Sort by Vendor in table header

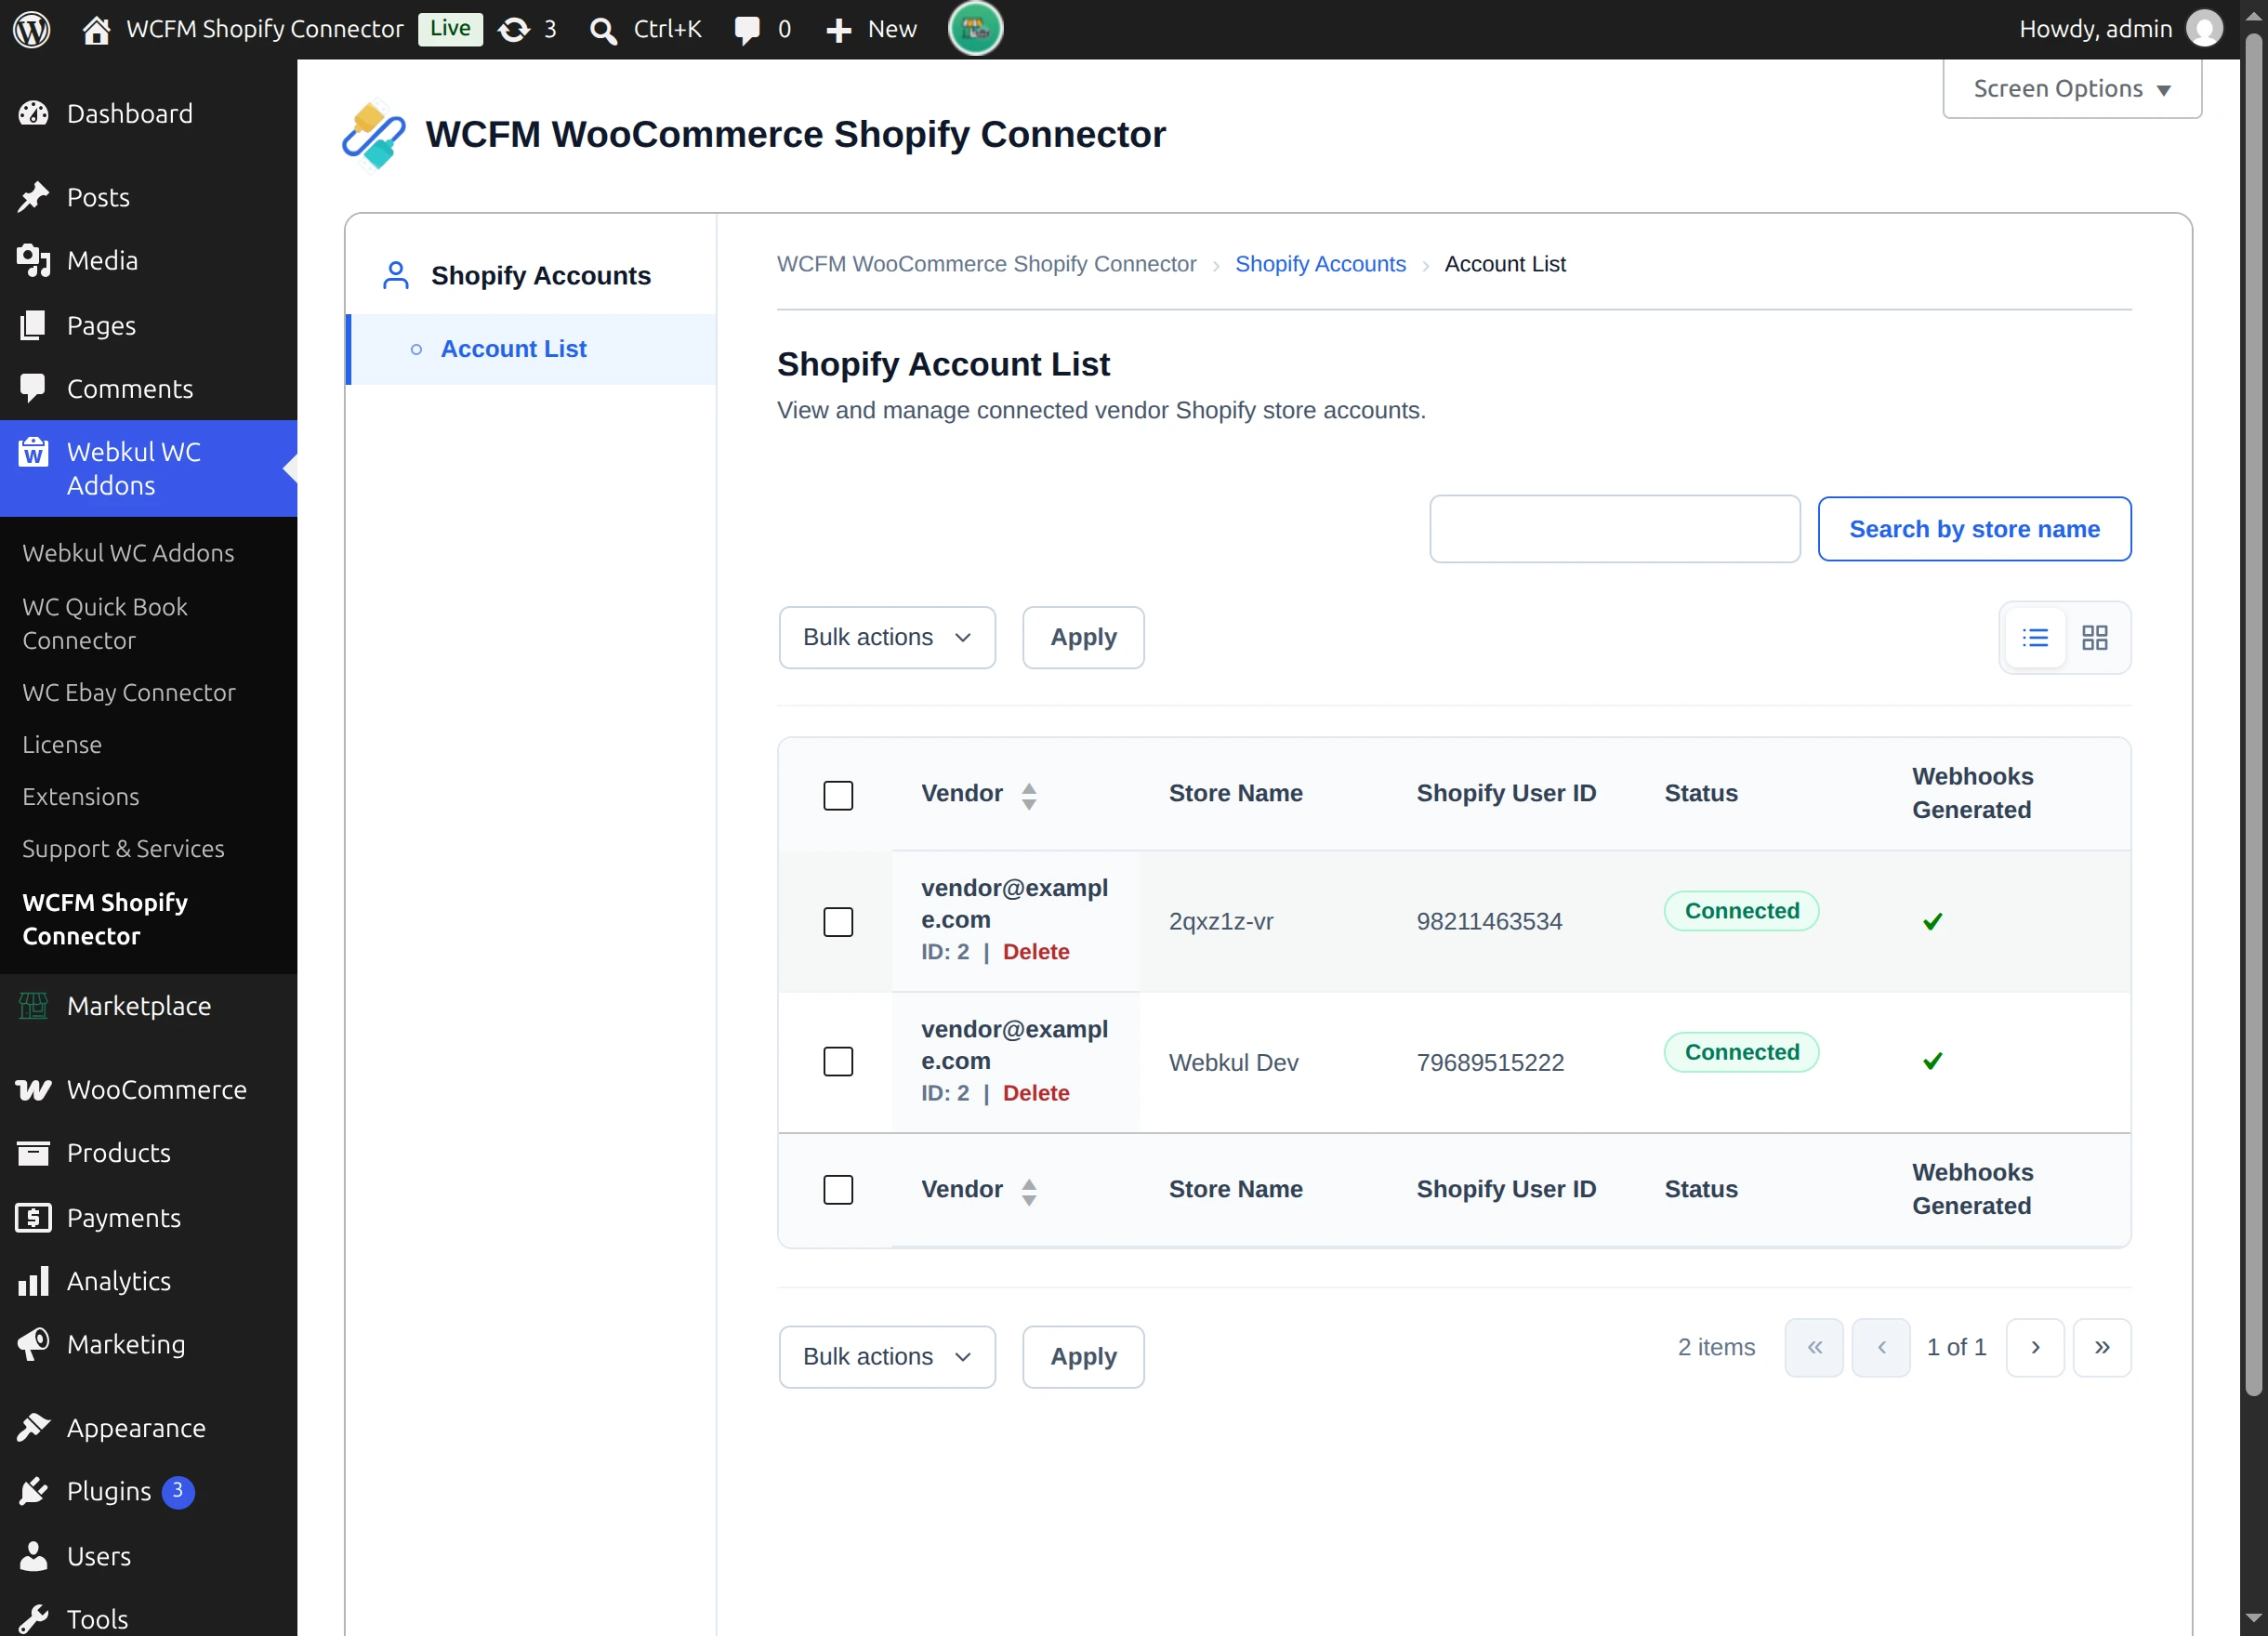[979, 794]
